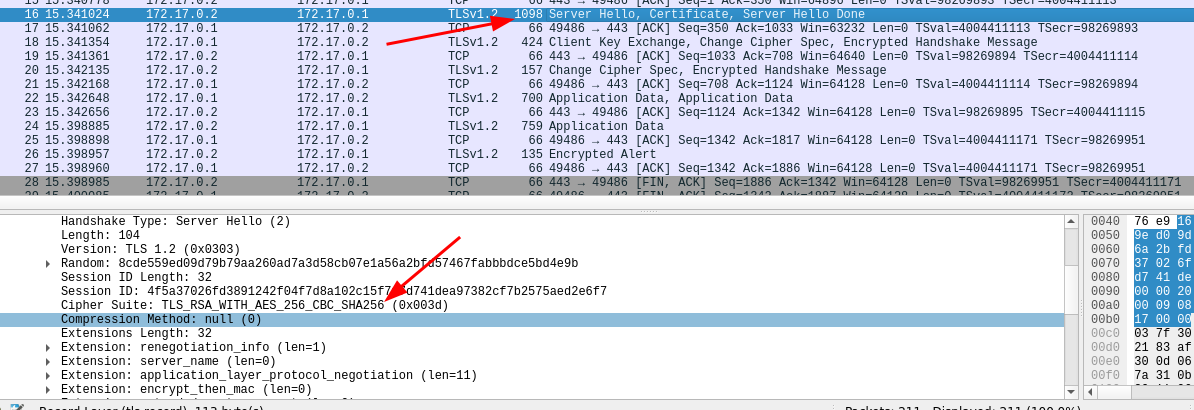Expand the server_name extension arrow
Screen dimensions: 1194x410
click(48, 361)
